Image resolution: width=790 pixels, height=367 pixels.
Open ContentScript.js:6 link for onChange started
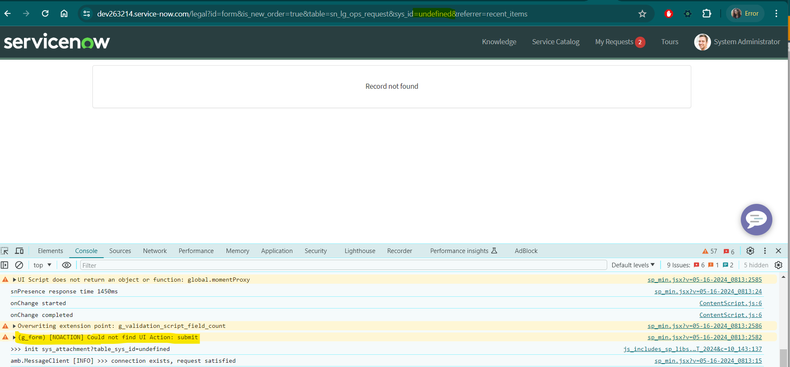[x=731, y=303]
